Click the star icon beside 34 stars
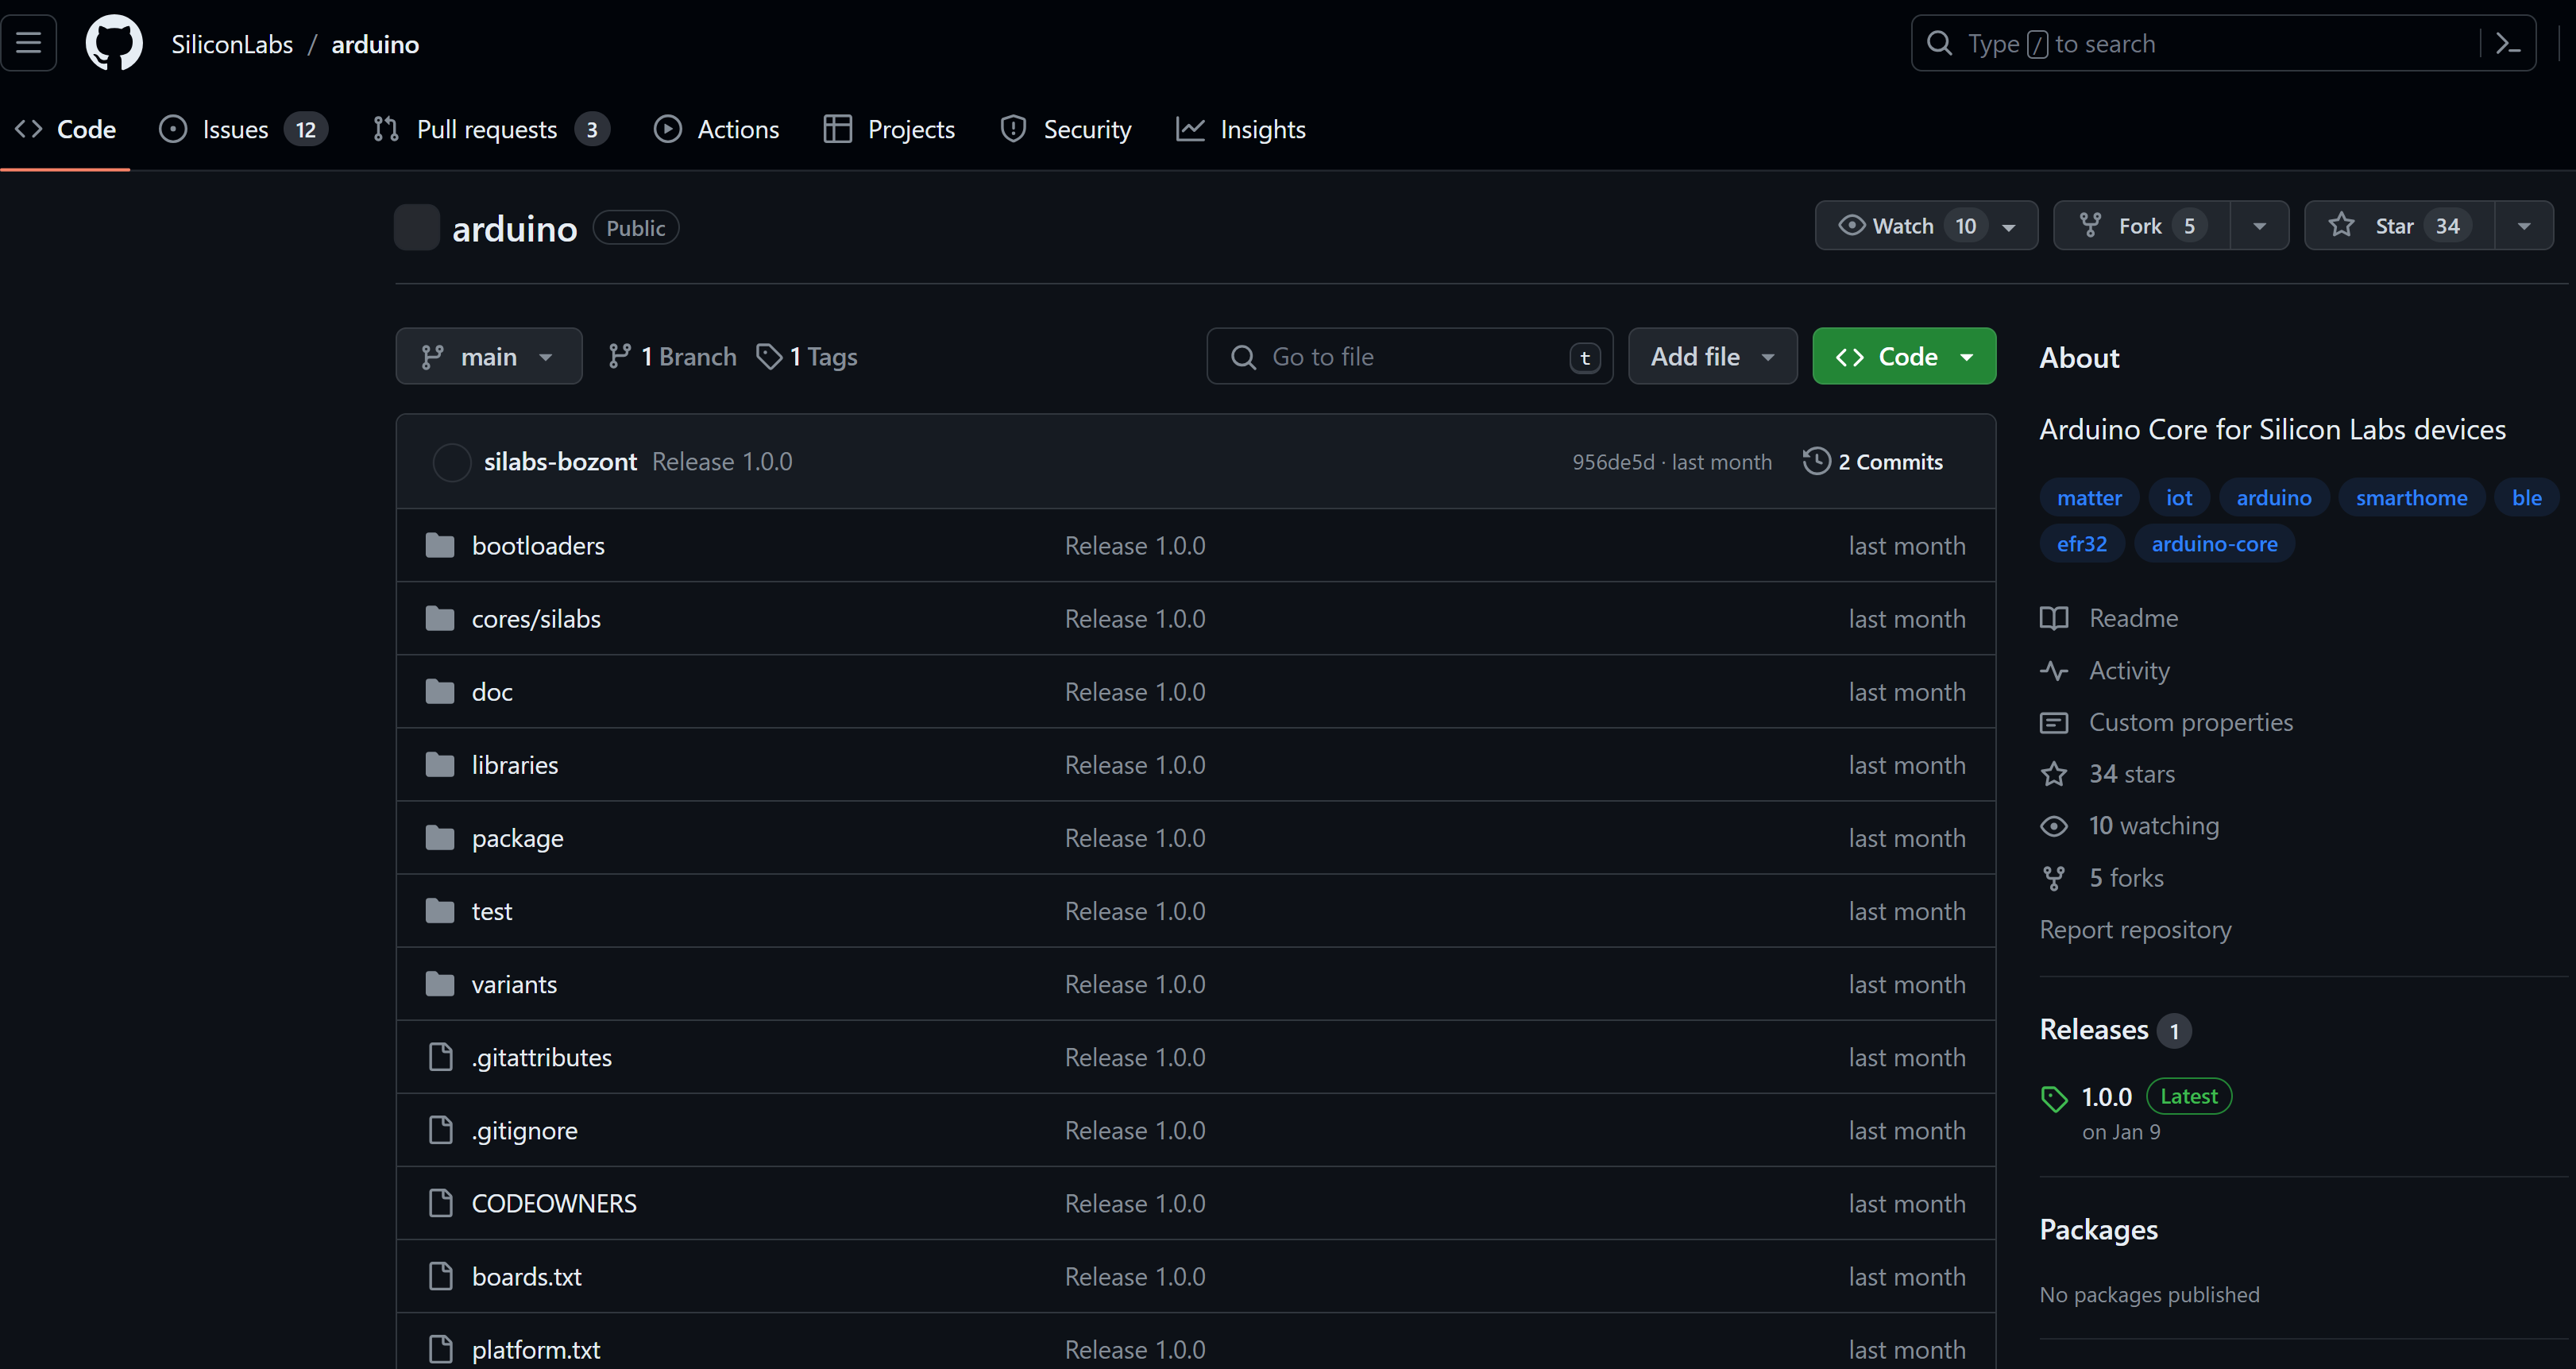This screenshot has height=1369, width=2576. [2054, 774]
